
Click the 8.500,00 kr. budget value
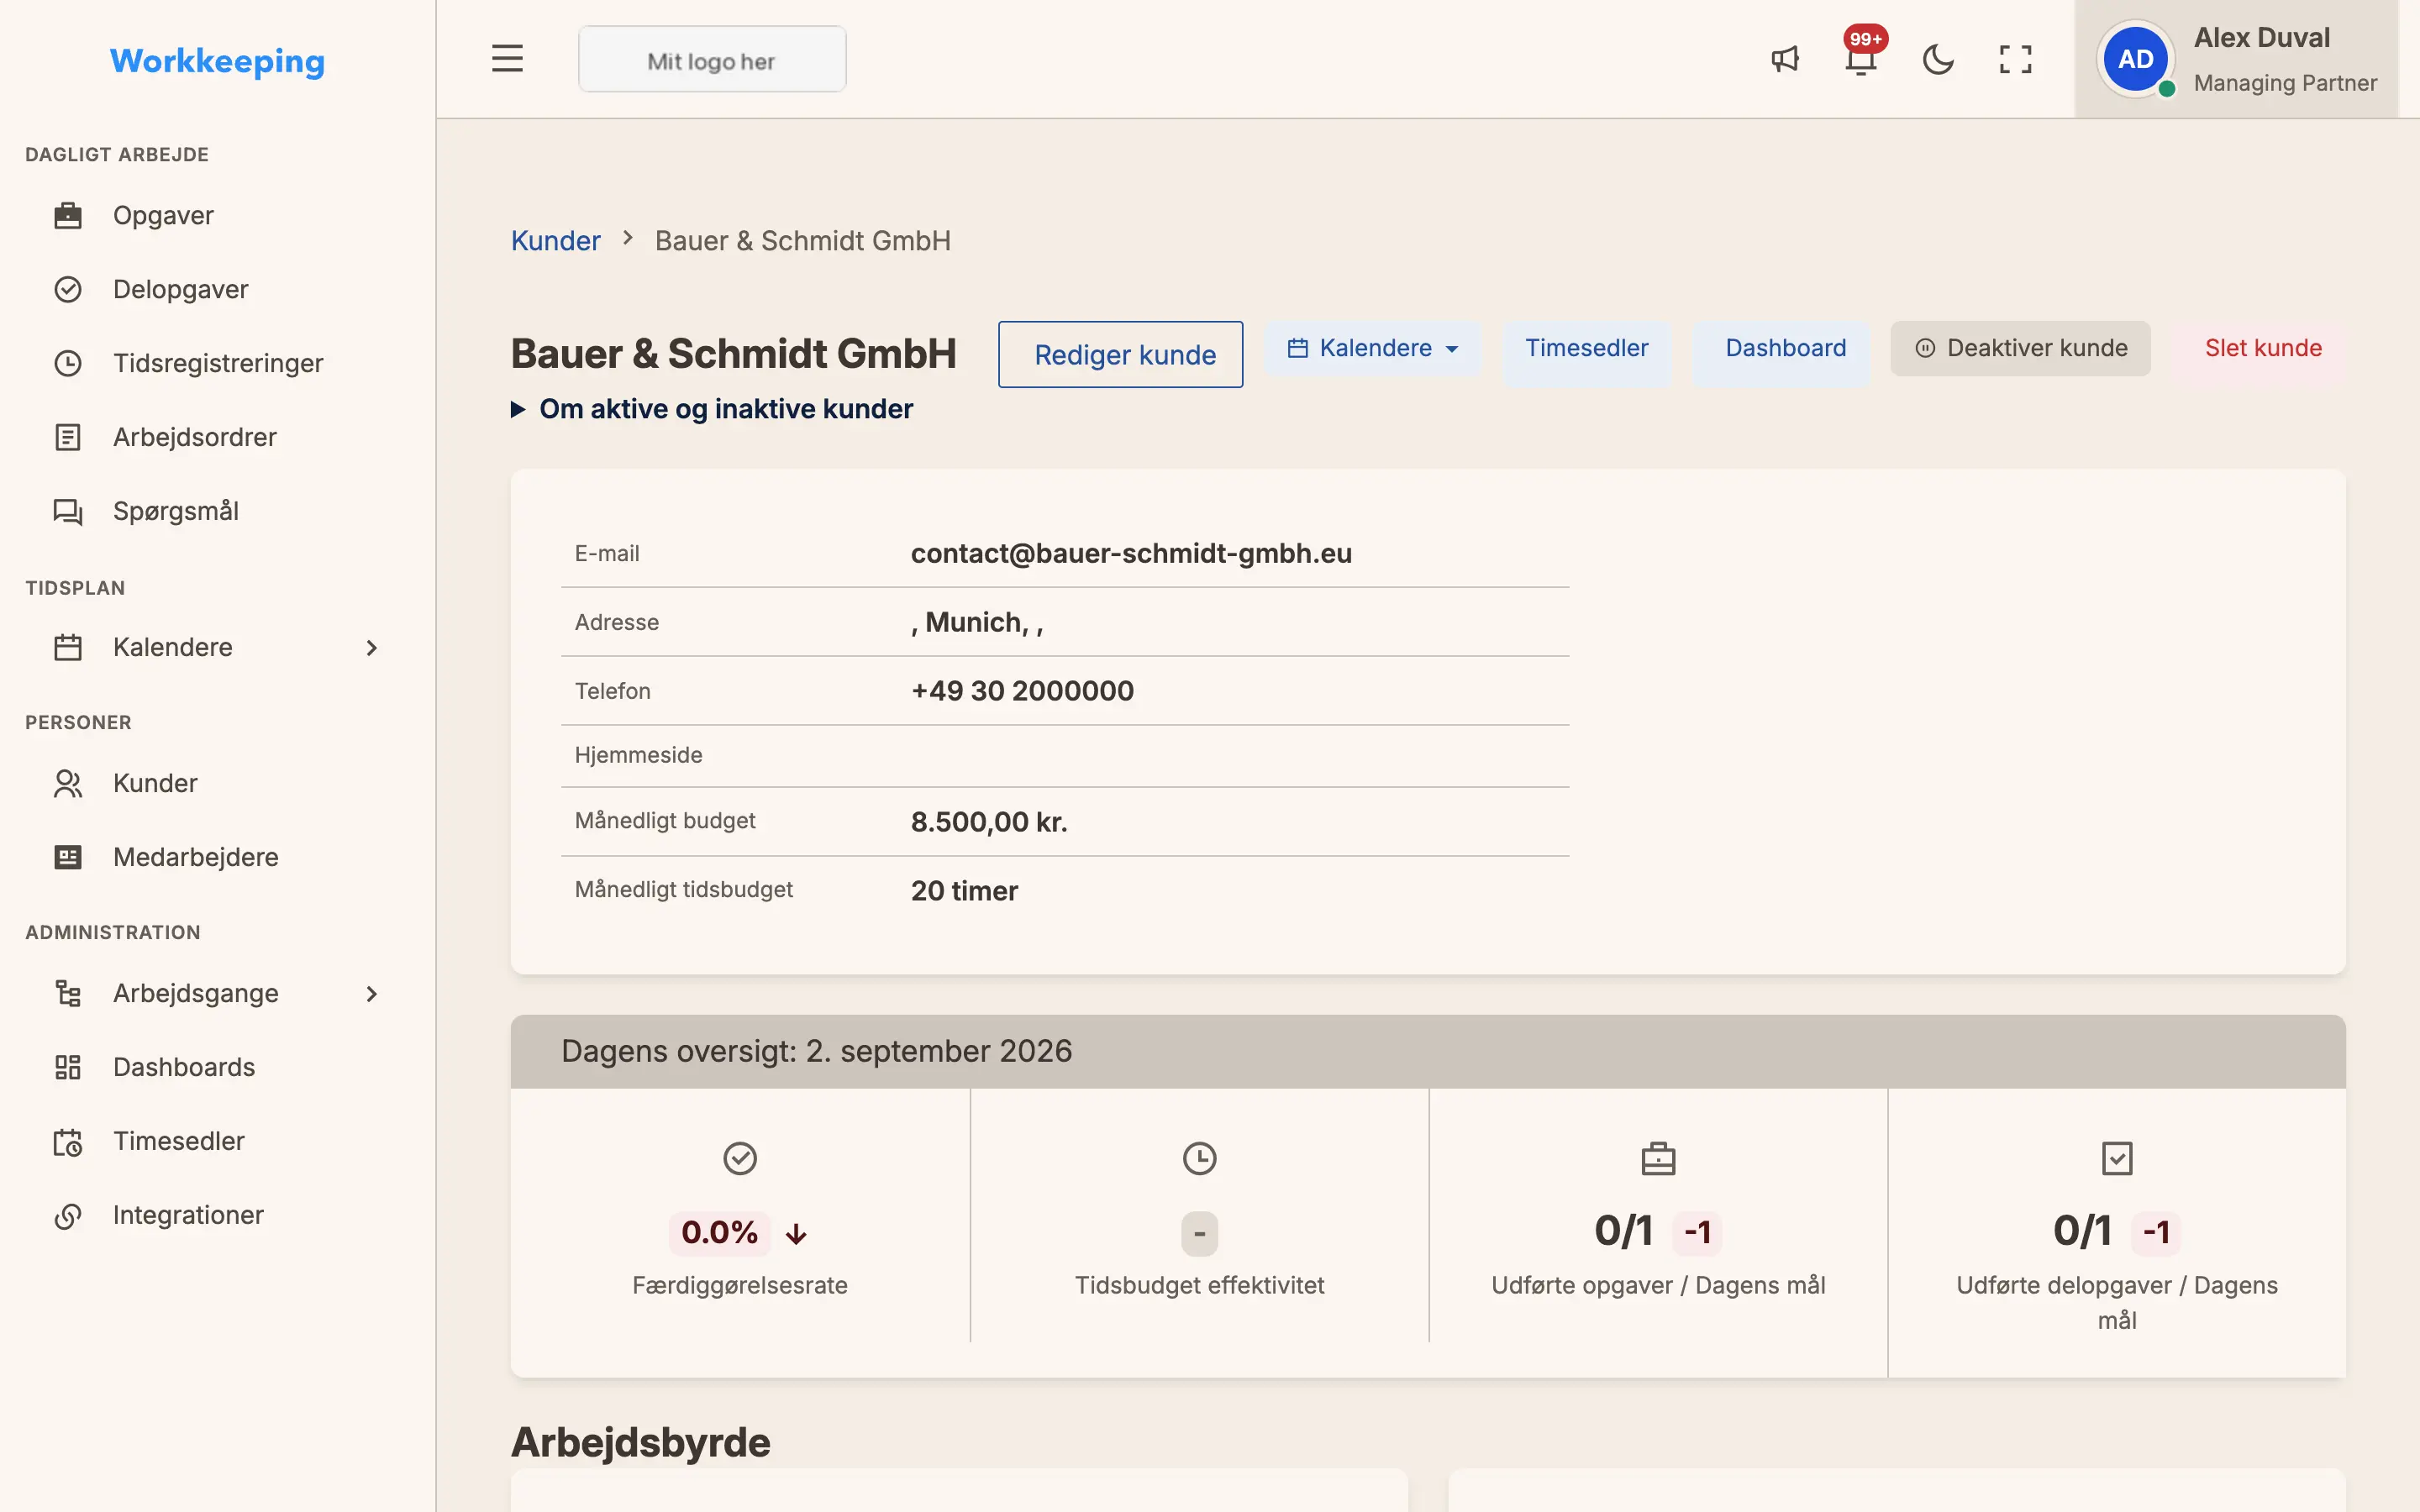coord(989,822)
